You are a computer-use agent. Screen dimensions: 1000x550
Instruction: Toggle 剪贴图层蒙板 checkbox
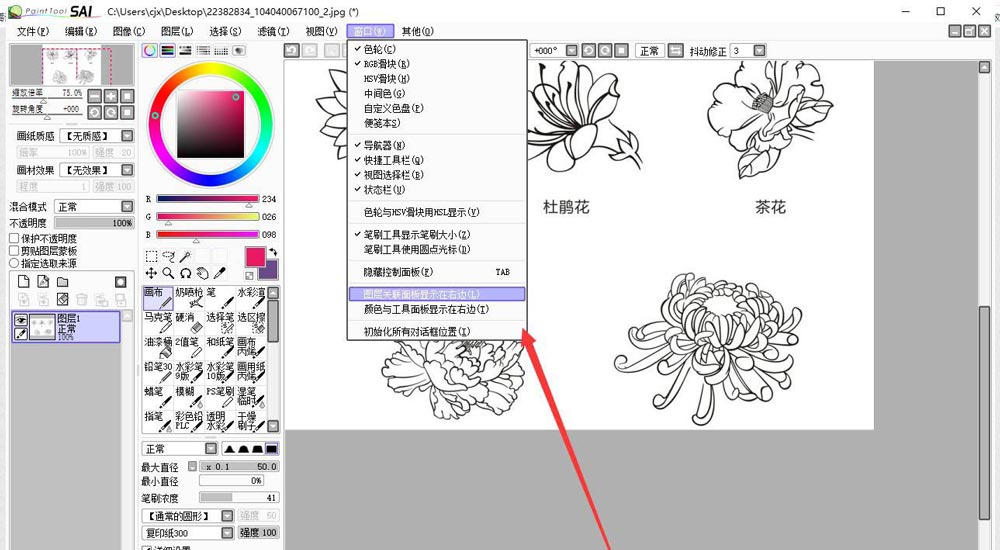pos(14,251)
